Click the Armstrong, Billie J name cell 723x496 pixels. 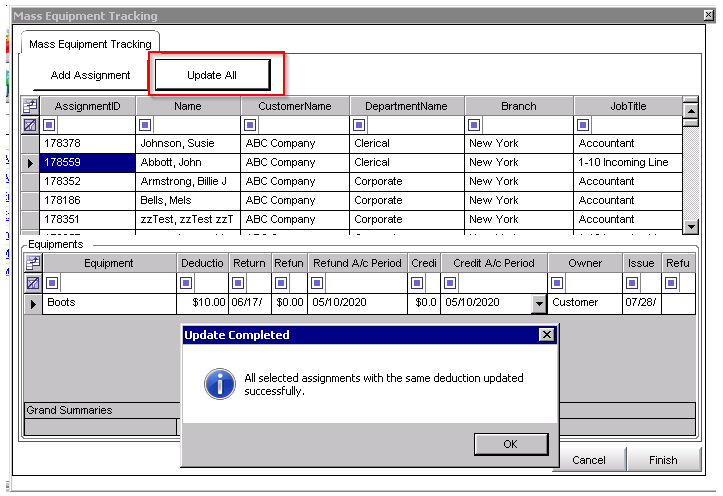tap(188, 182)
